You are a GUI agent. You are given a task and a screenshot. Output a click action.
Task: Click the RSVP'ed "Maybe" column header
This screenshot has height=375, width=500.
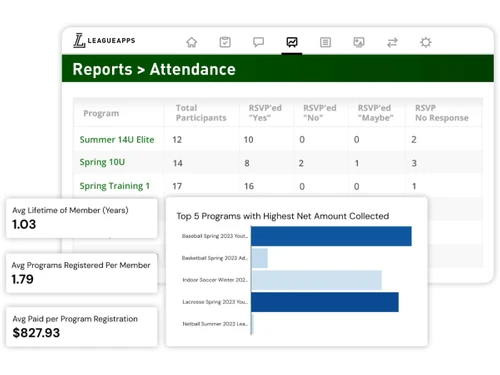[x=375, y=113]
